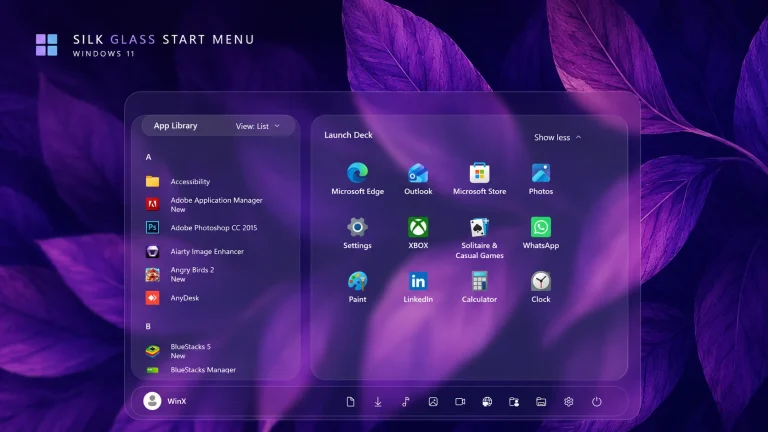768x432 pixels.
Task: Open the WinX user account profile
Action: click(x=165, y=401)
